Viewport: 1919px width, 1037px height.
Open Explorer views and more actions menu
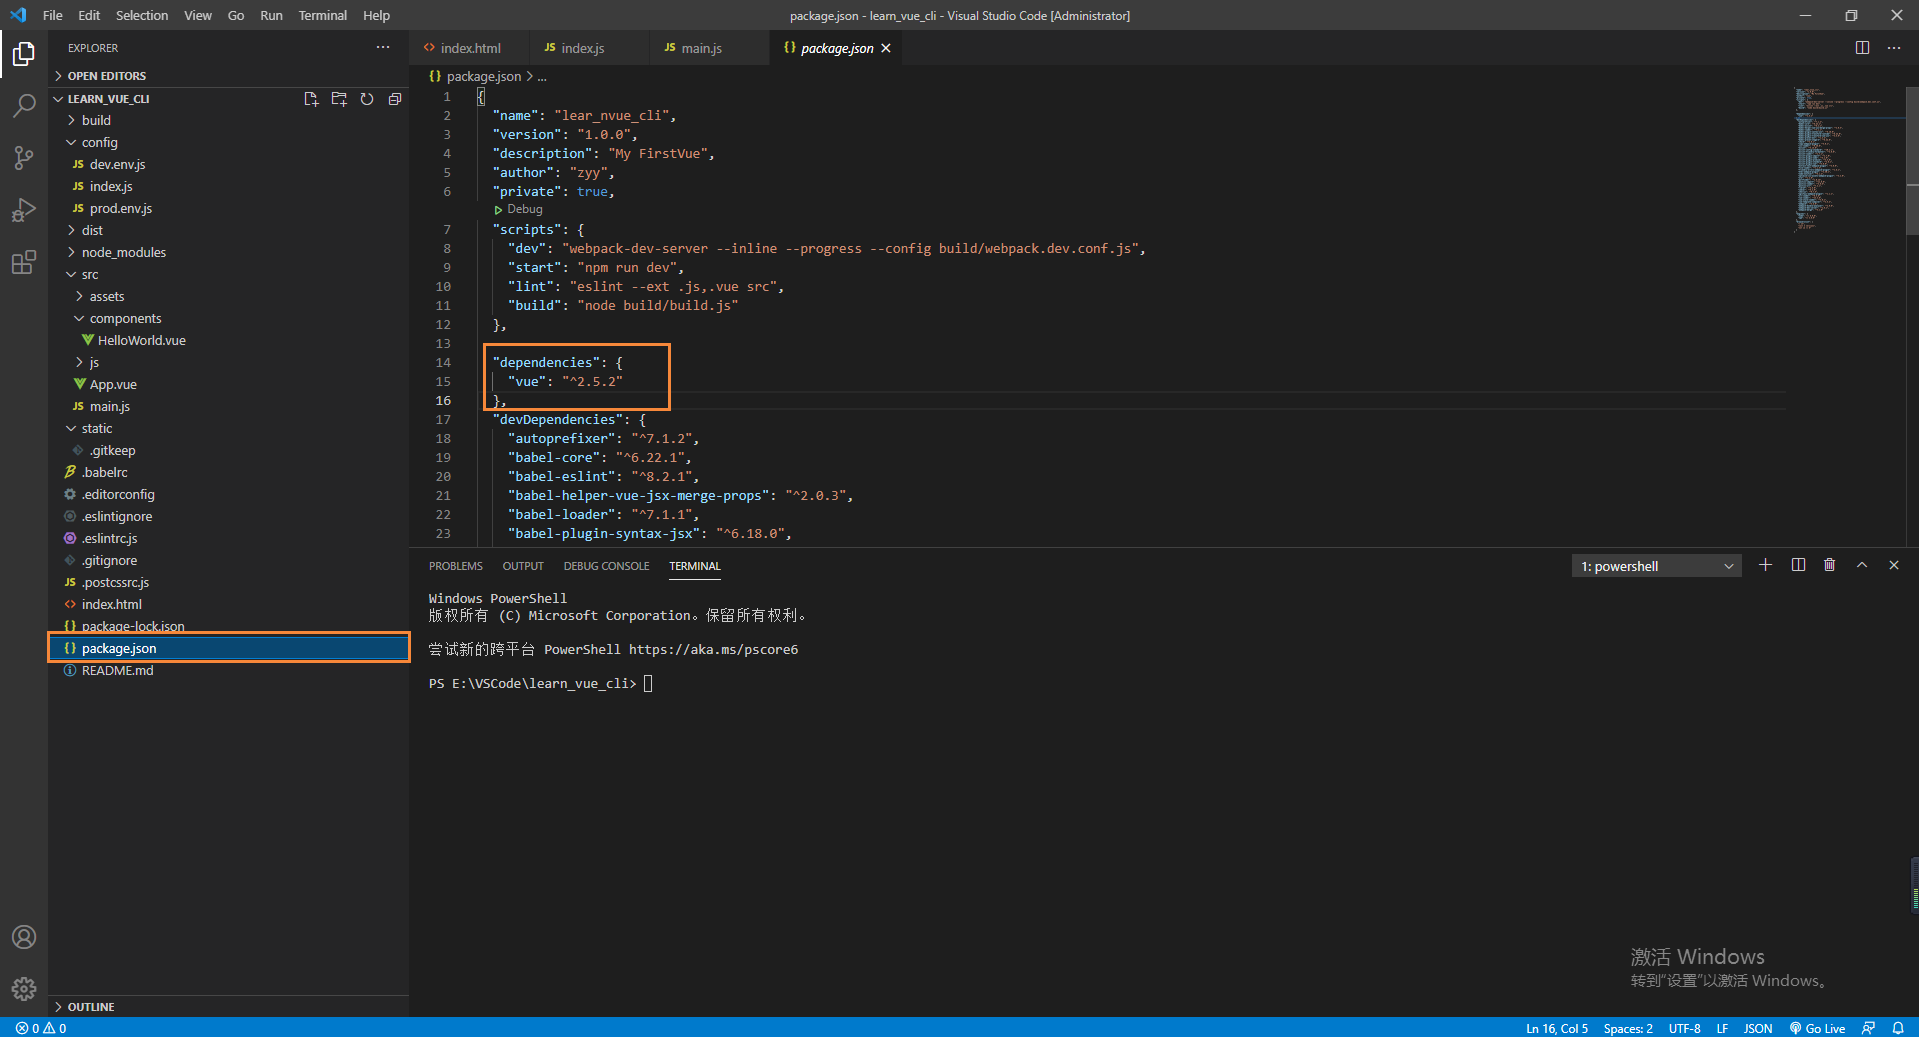(383, 47)
